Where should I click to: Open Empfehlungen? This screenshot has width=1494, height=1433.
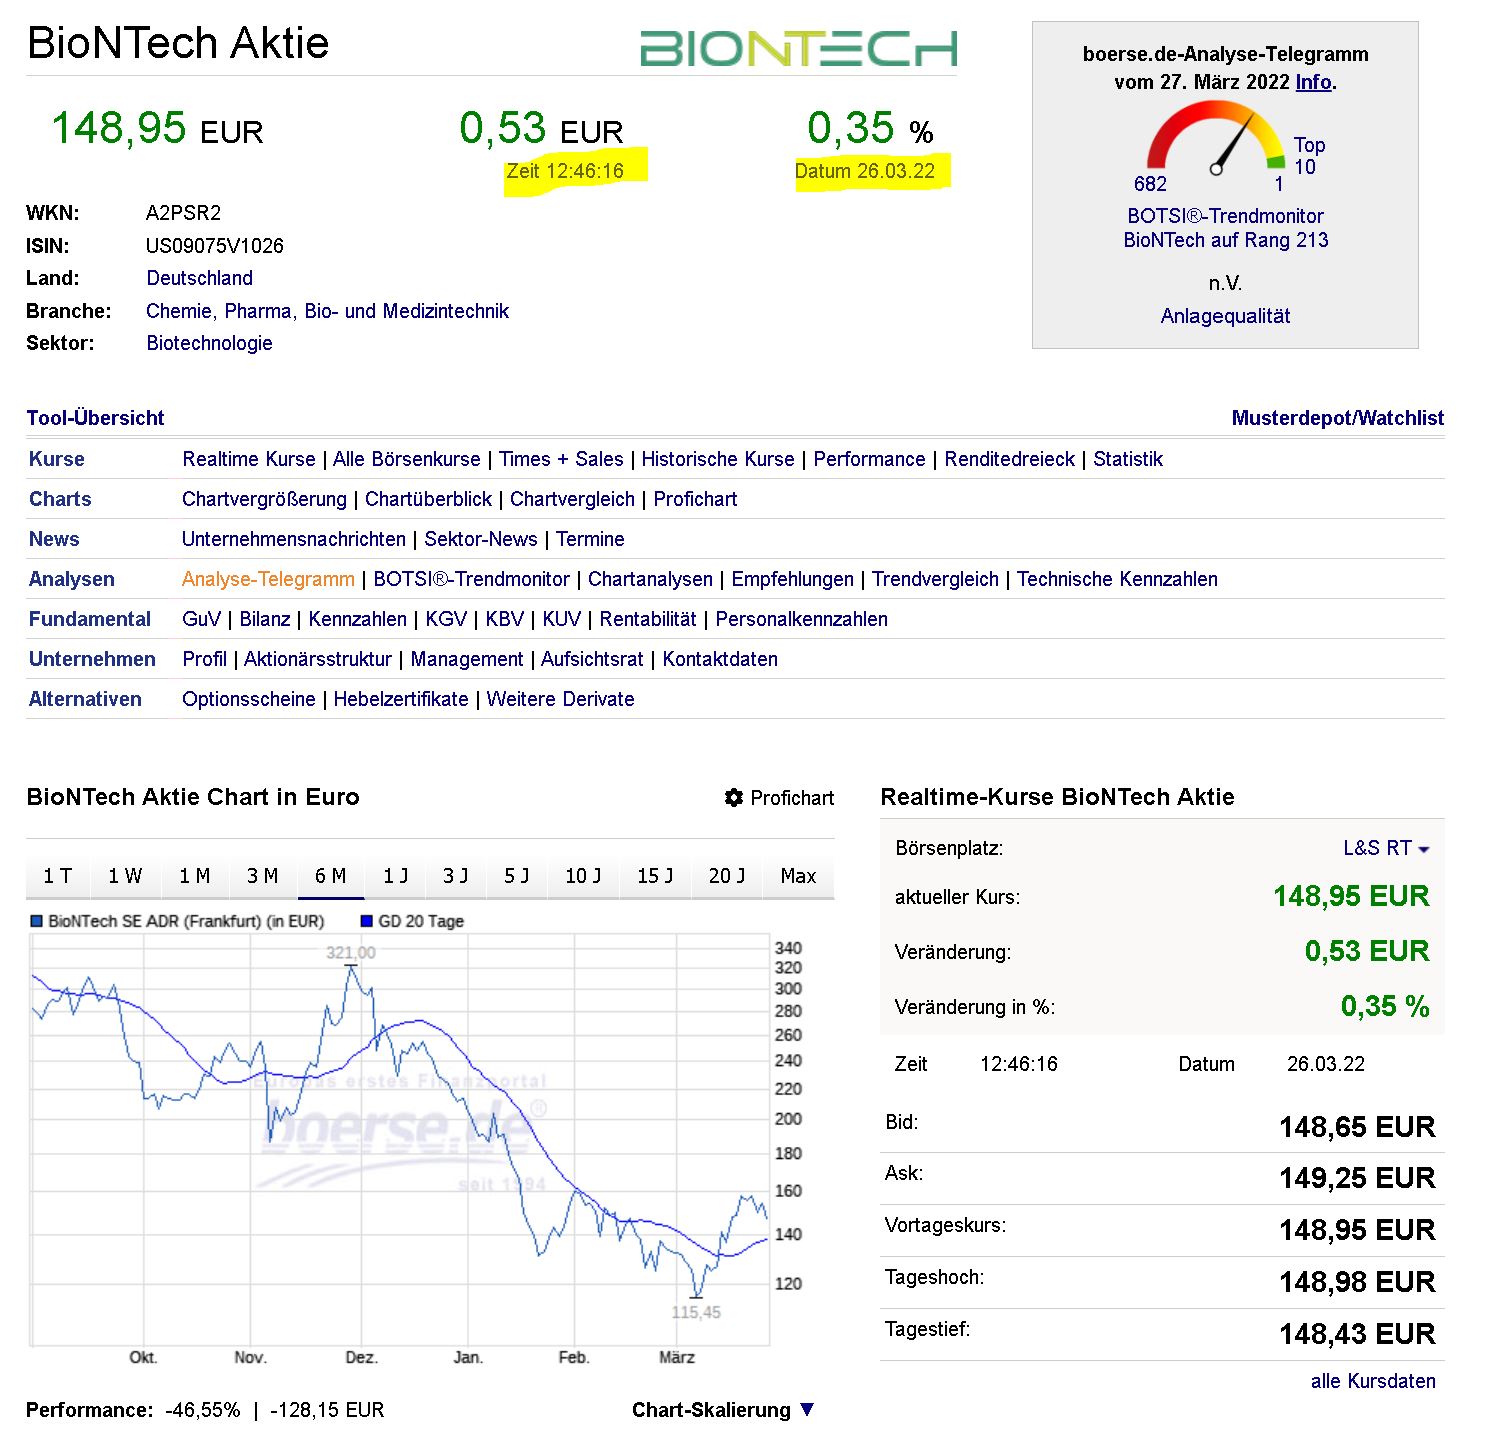(x=792, y=579)
